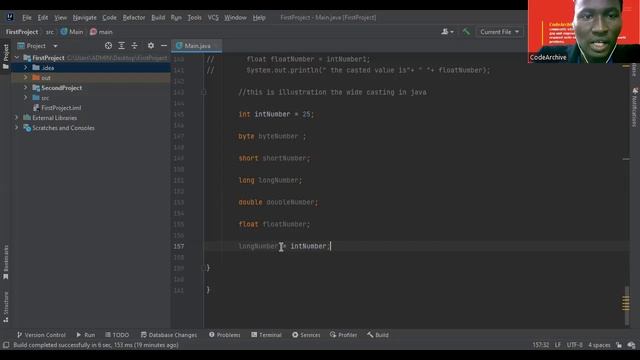Open the Profiler tool window
The width and height of the screenshot is (640, 360).
[343, 335]
